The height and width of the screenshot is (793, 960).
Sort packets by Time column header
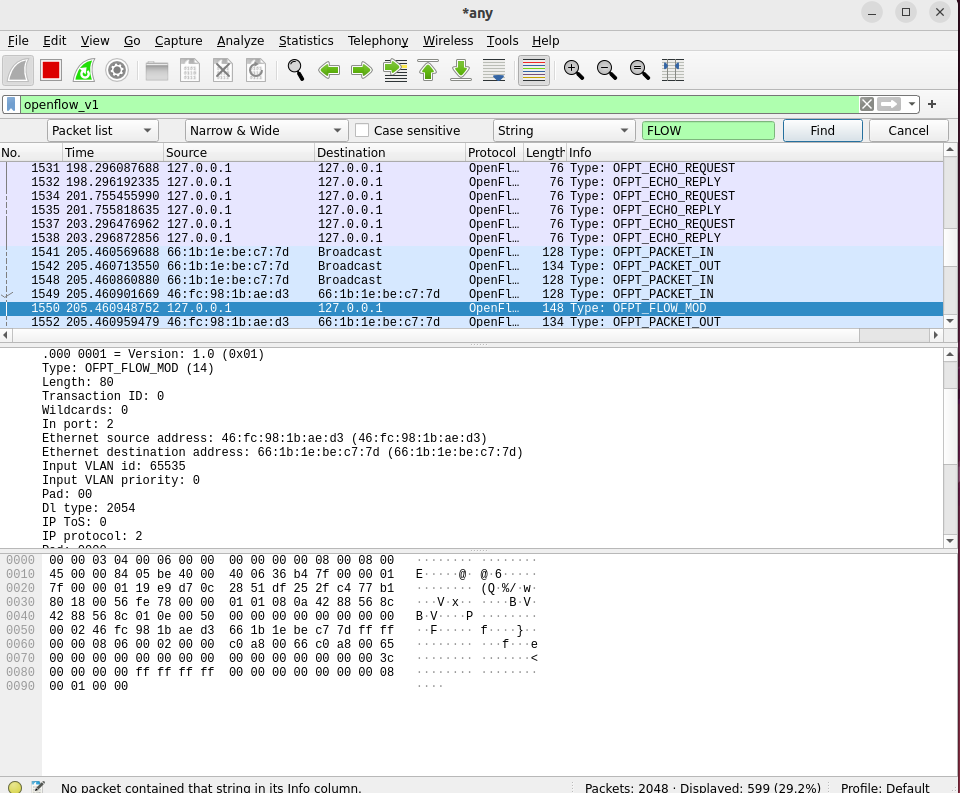113,152
